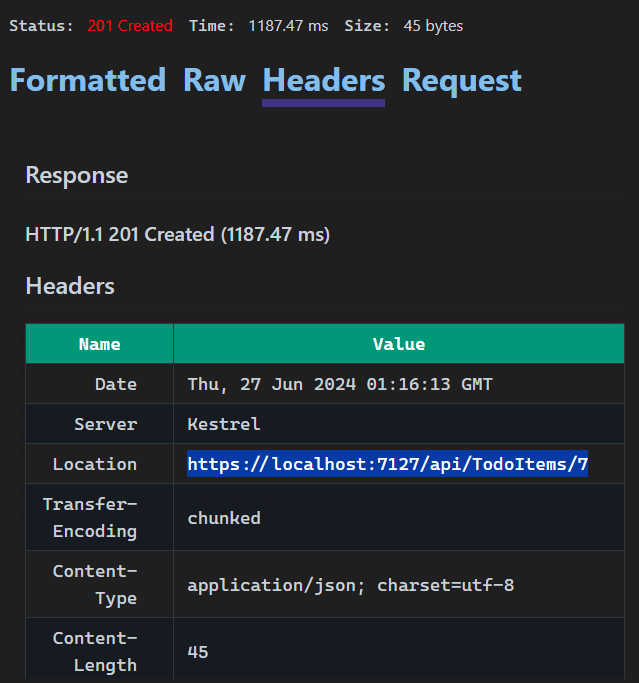Switch to the Request tab
The height and width of the screenshot is (683, 639).
[x=461, y=81]
